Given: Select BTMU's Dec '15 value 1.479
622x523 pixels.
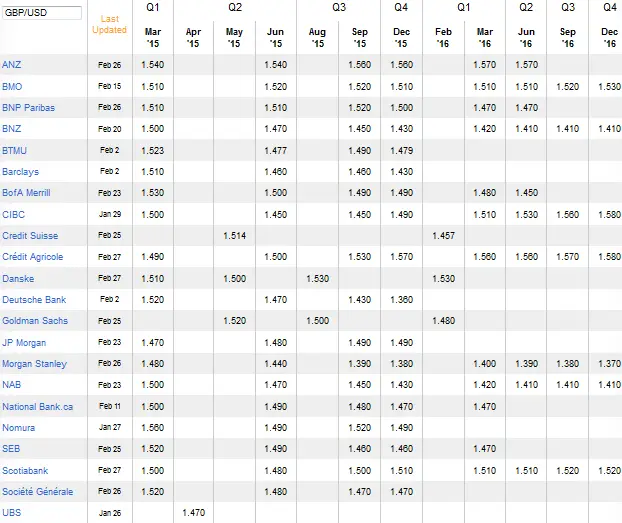Looking at the screenshot, I should coord(401,151).
